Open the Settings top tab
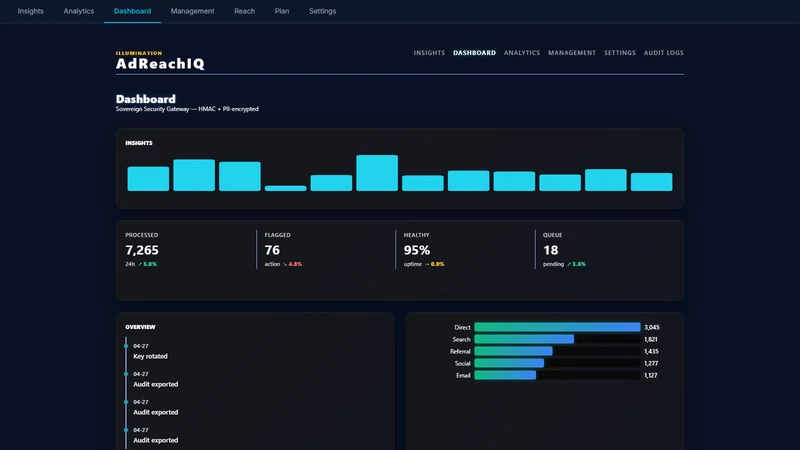The image size is (800, 450). pos(322,11)
